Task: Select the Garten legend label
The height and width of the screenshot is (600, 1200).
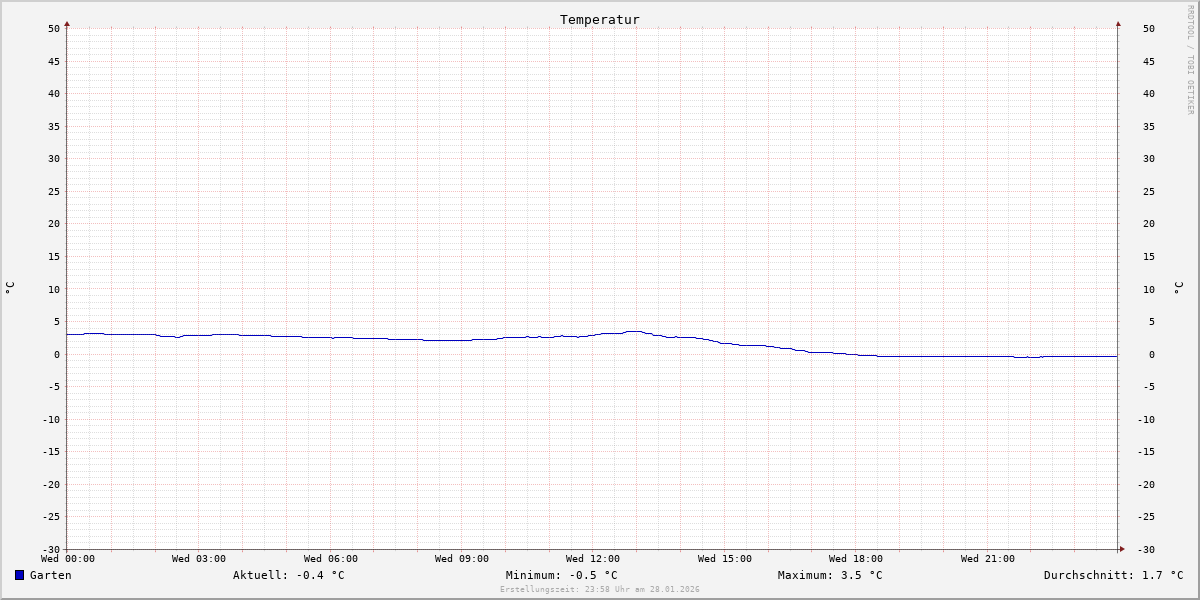Action: pos(51,575)
